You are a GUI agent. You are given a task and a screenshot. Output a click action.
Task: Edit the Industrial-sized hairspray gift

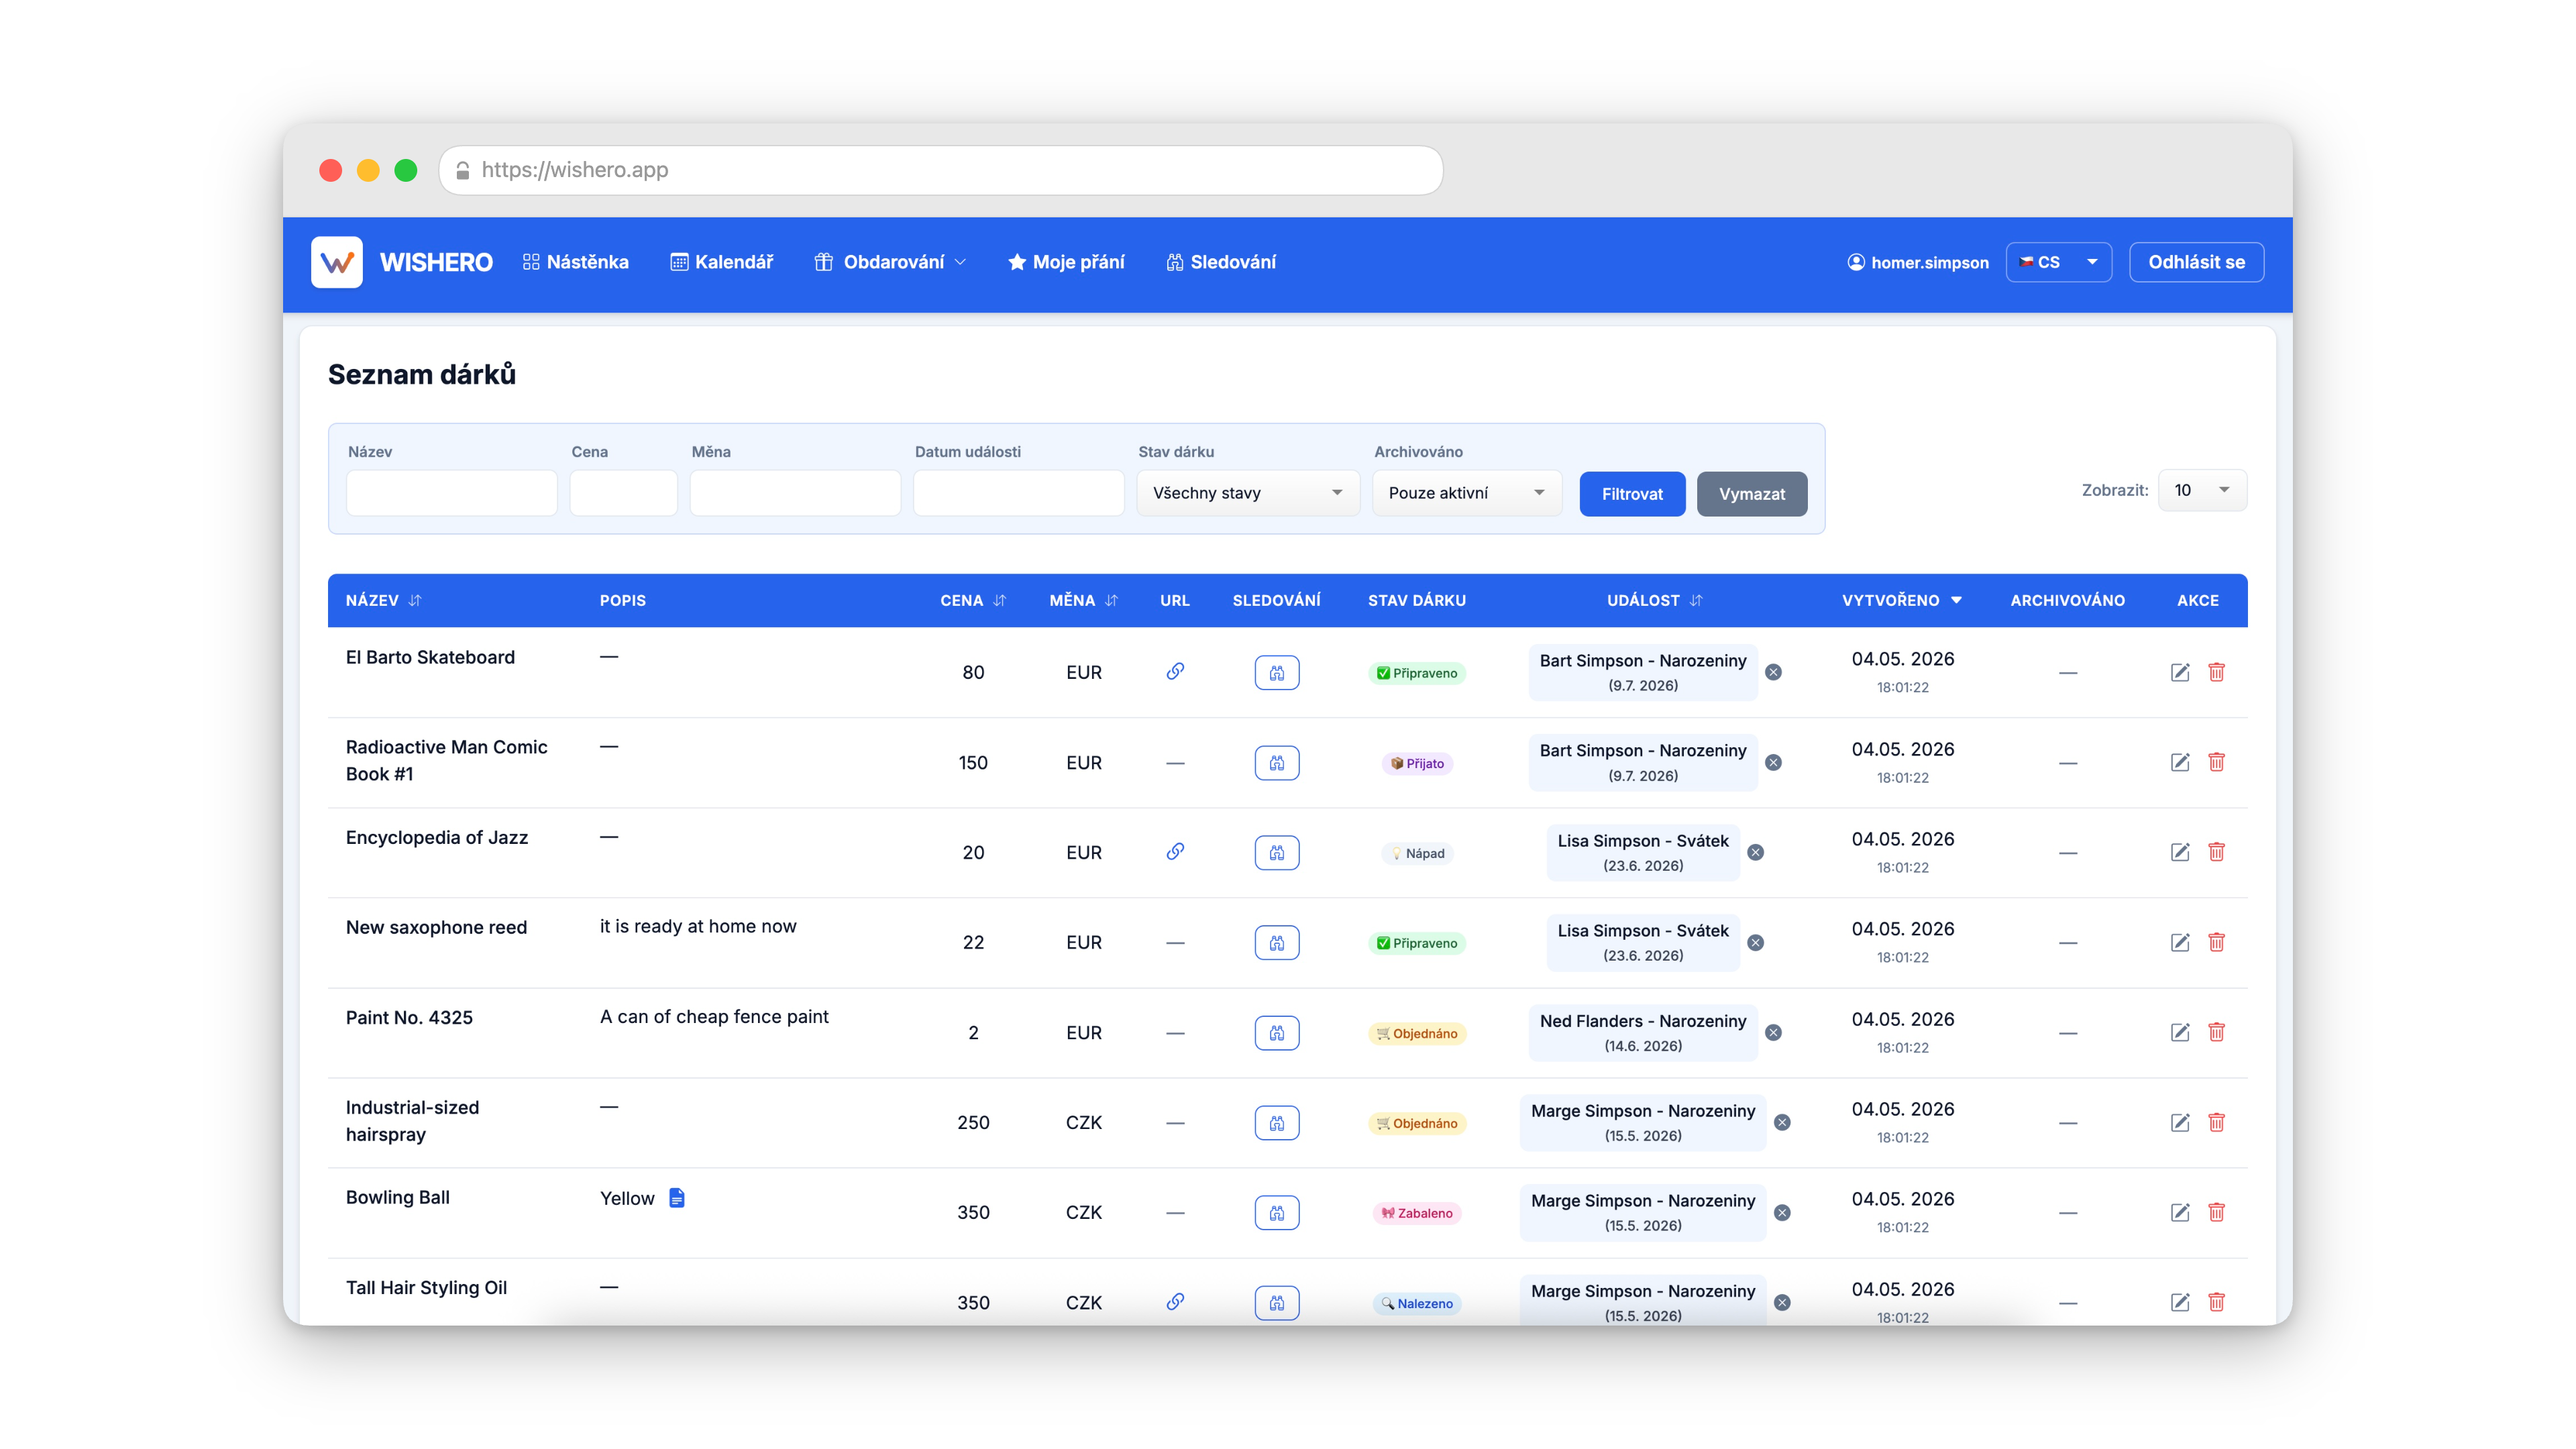point(2180,1122)
